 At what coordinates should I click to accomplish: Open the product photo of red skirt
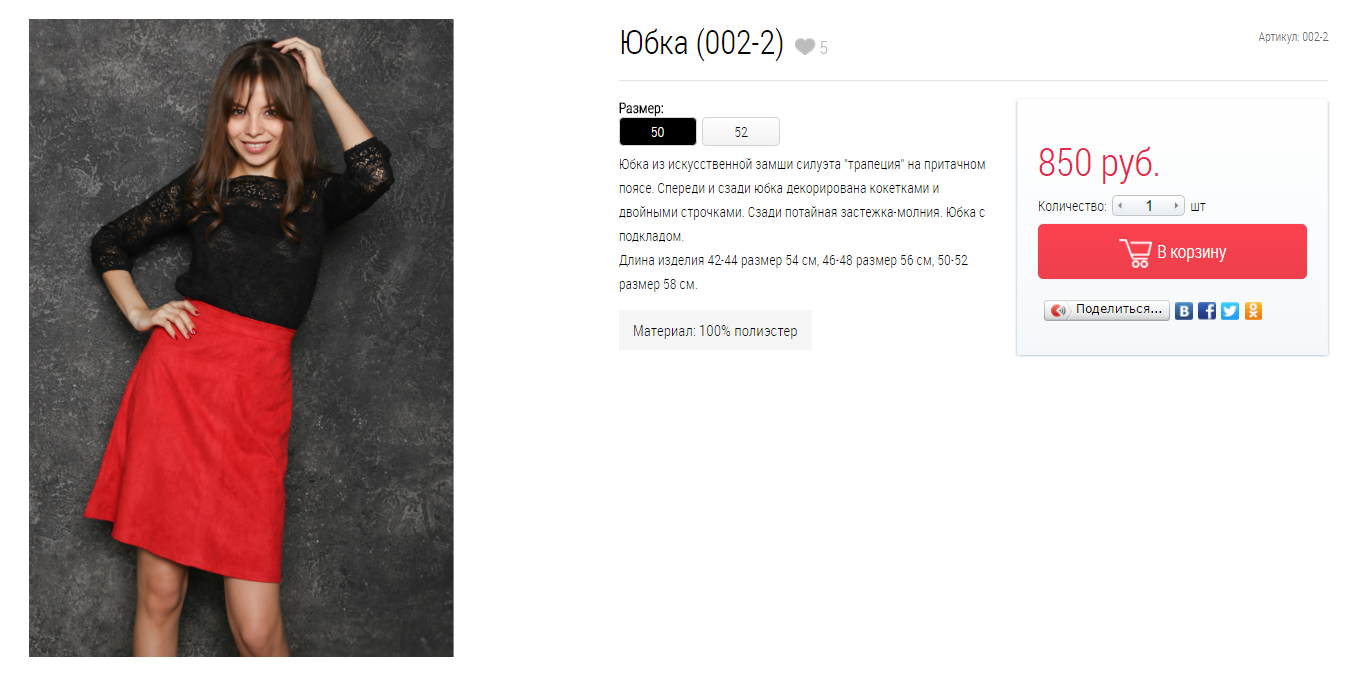click(x=241, y=338)
